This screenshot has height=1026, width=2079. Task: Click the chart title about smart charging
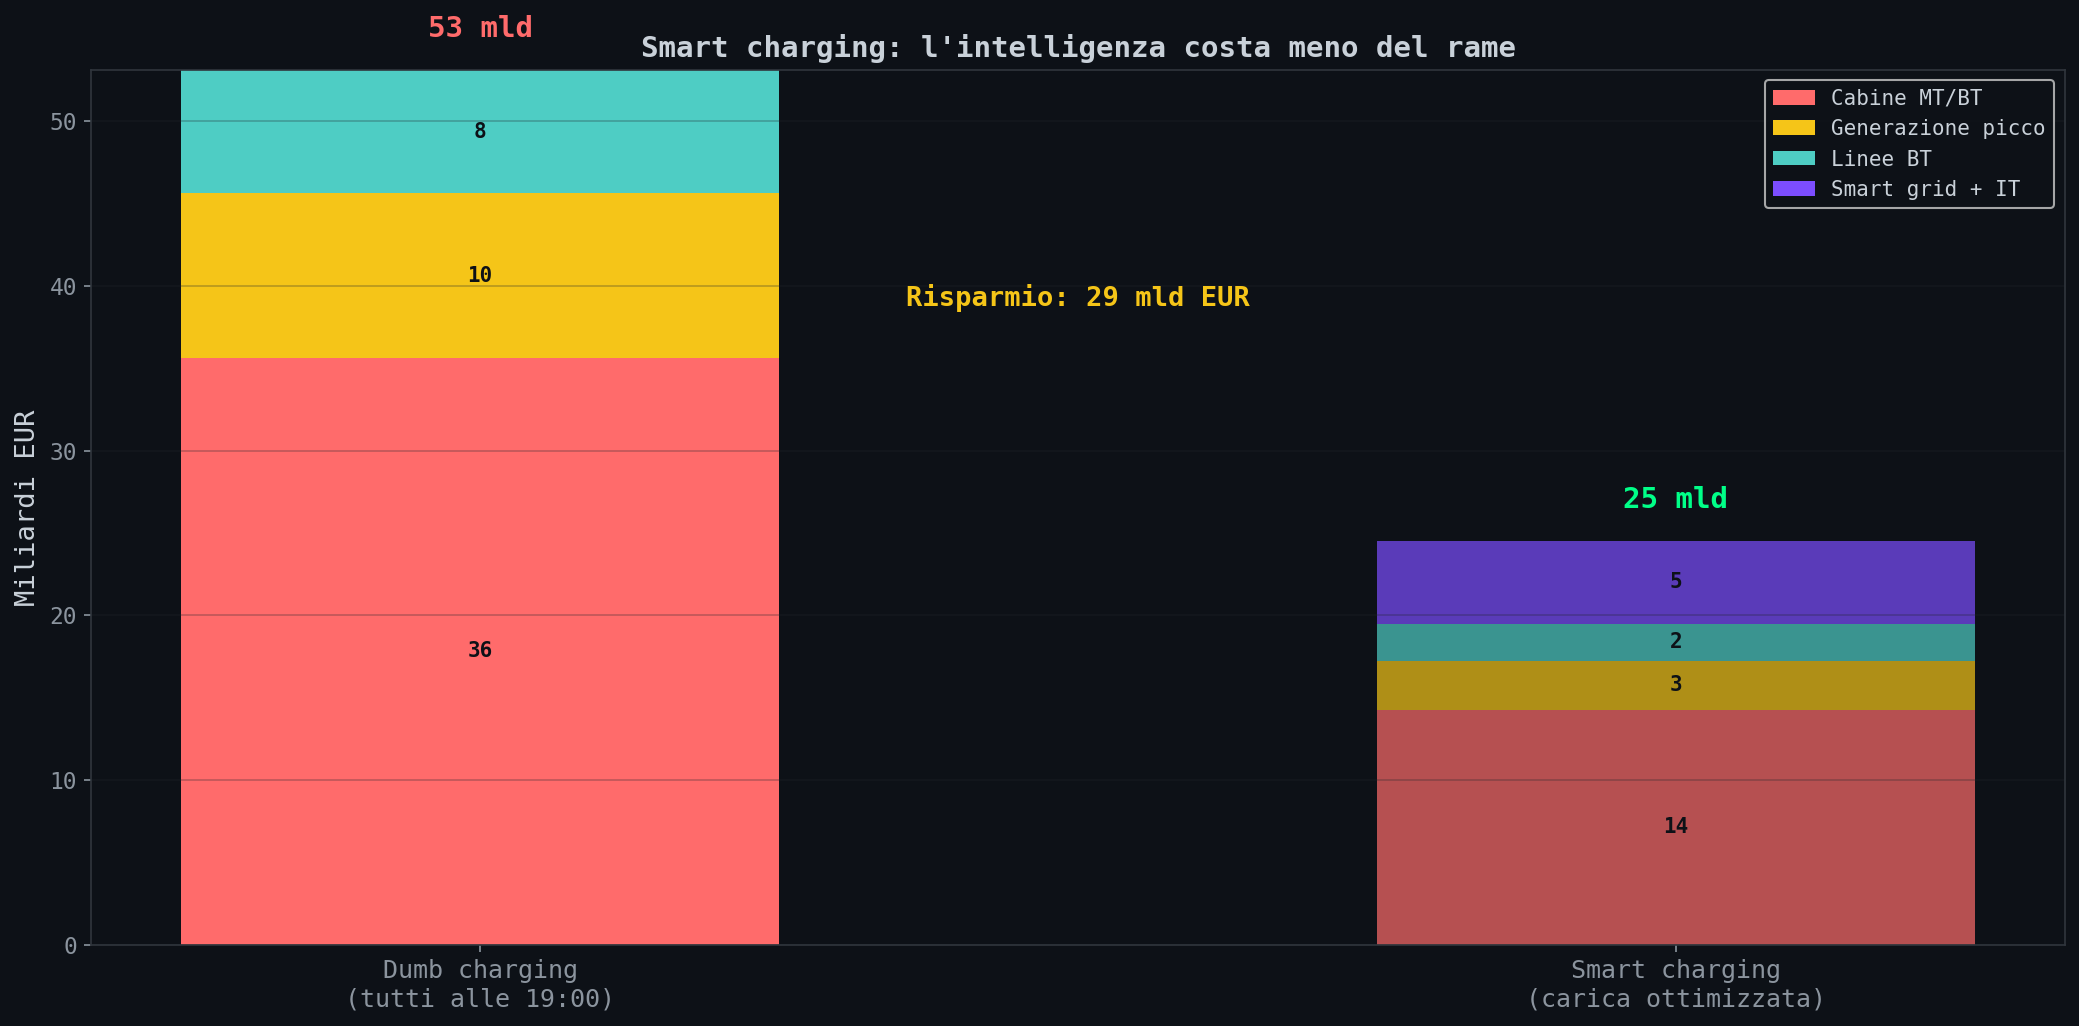(1079, 47)
